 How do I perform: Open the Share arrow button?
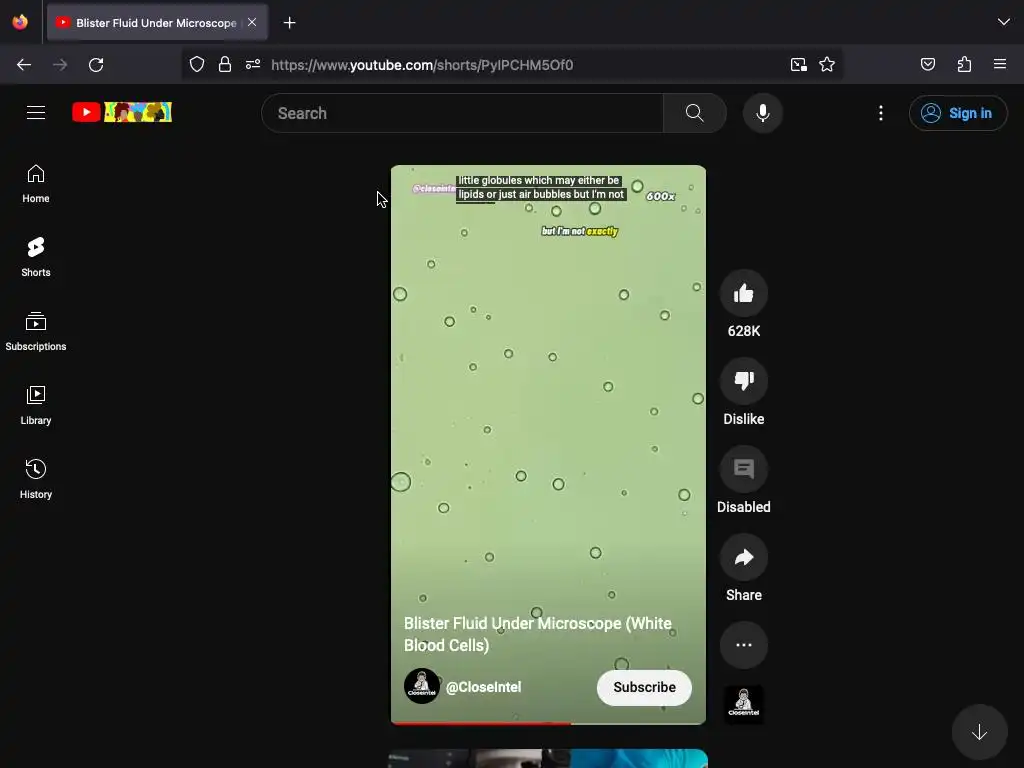click(743, 557)
